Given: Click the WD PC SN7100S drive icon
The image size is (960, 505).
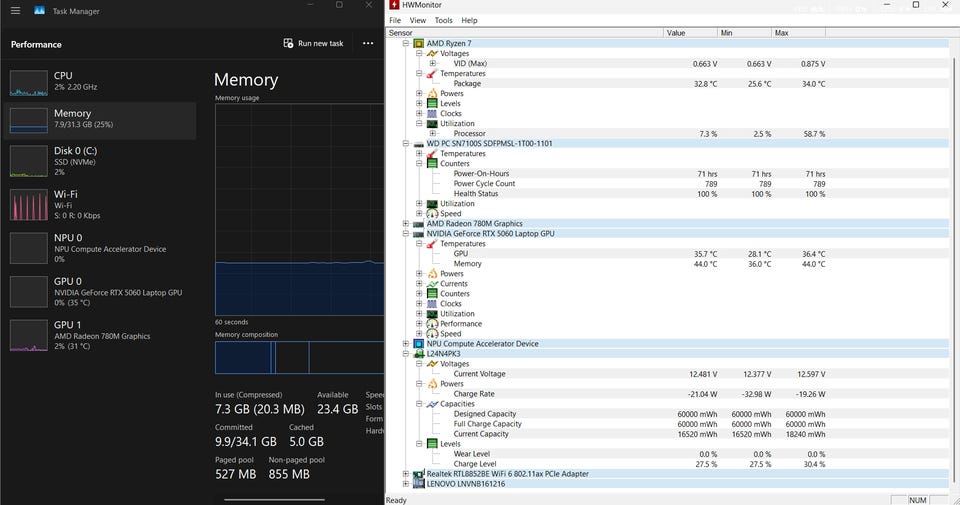Looking at the screenshot, I should coord(419,144).
